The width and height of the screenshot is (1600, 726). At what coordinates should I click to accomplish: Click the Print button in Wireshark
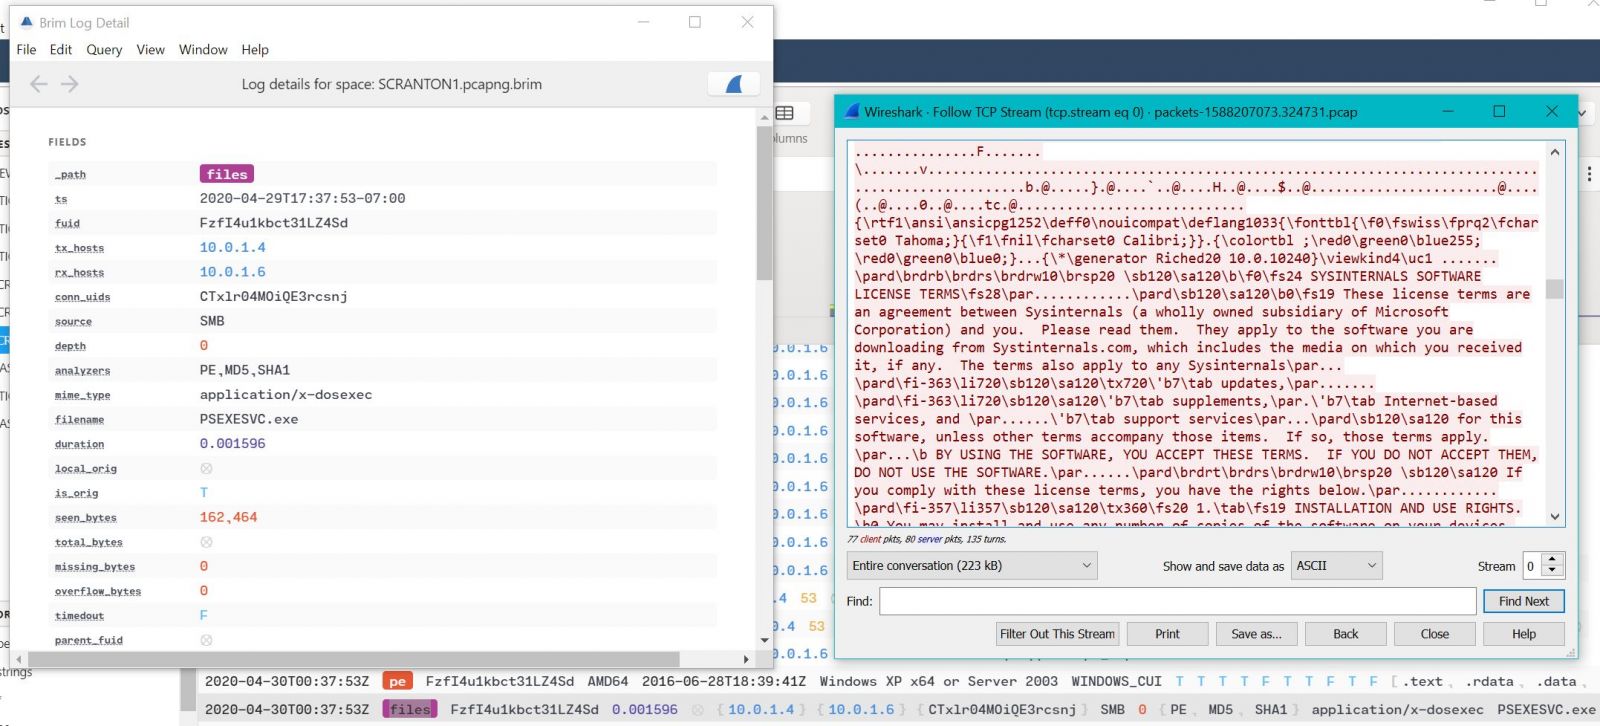point(1167,634)
